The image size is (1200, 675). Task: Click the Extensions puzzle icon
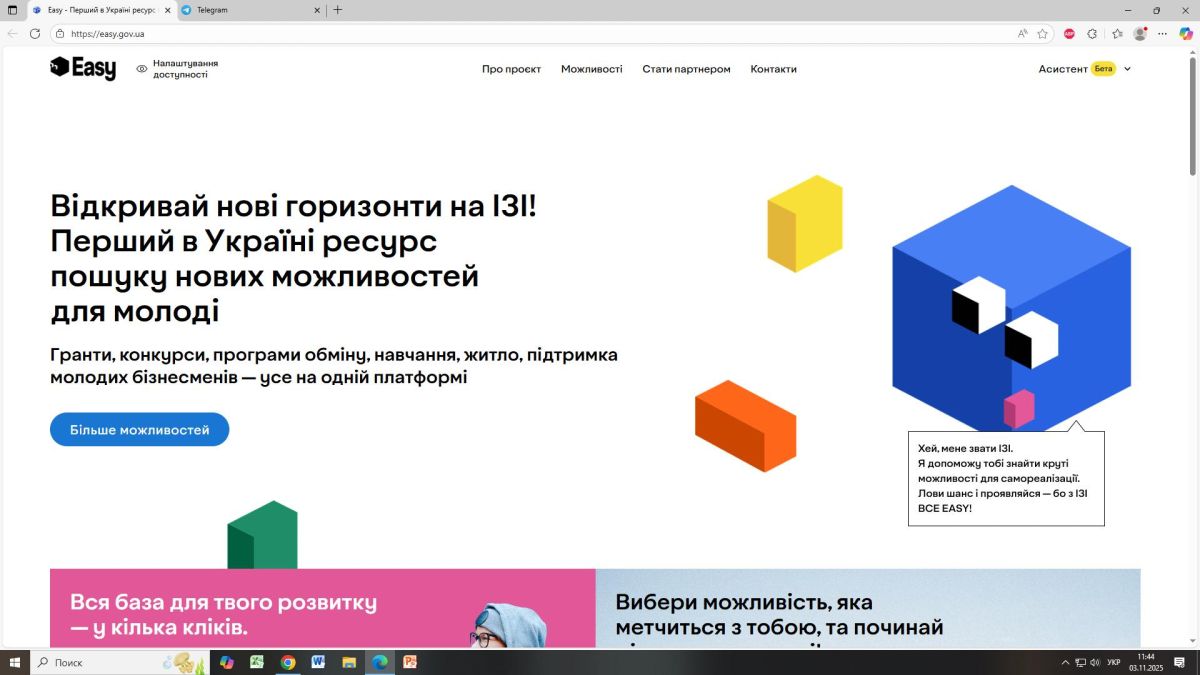[x=1092, y=33]
